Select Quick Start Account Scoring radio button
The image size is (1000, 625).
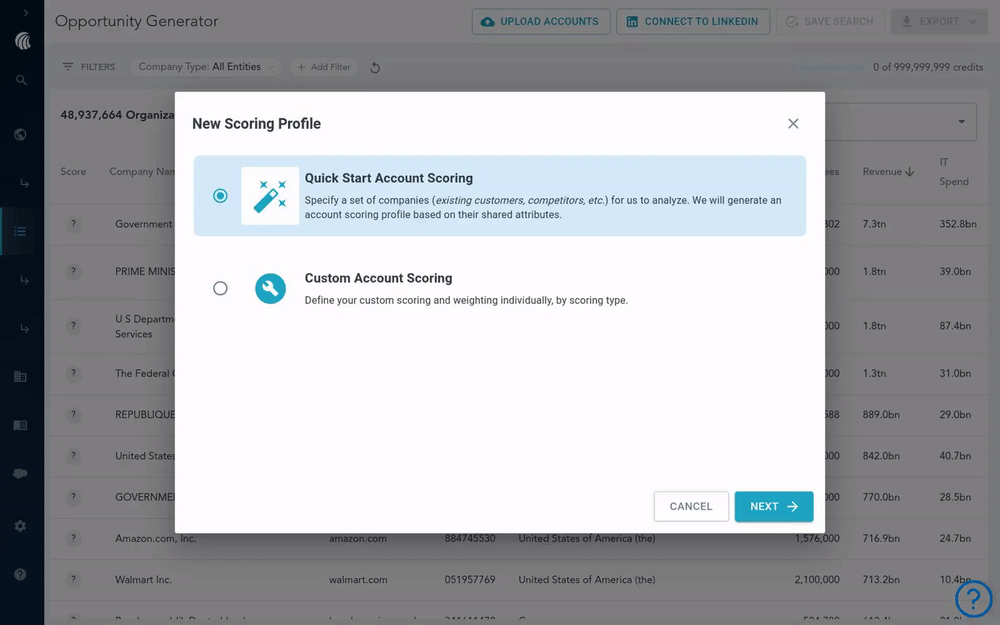pyautogui.click(x=220, y=196)
